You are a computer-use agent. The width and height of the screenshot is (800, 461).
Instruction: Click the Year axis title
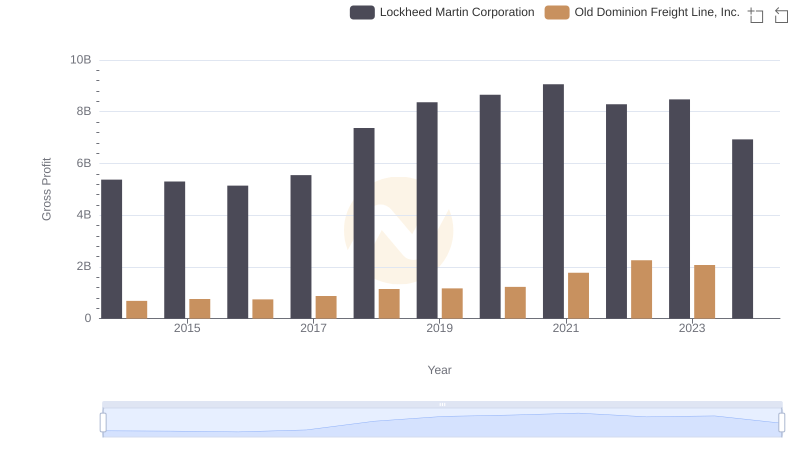tap(439, 370)
